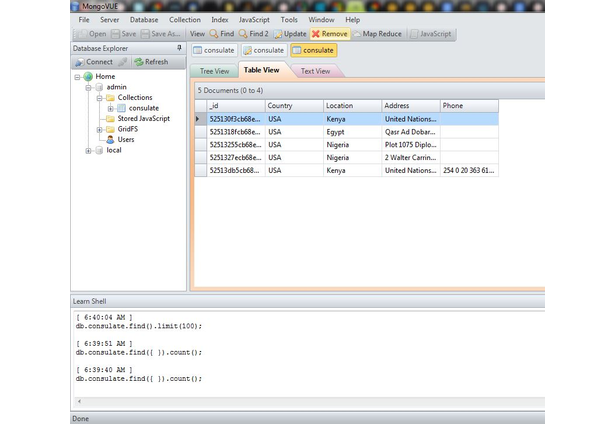Click the Find magnifier toolbar icon
This screenshot has height=424, width=615.
click(214, 34)
